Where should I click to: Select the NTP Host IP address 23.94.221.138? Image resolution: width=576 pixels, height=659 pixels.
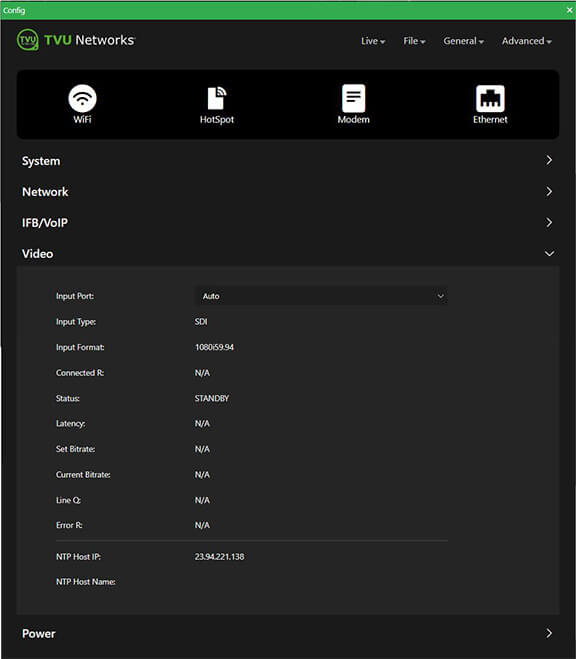219,557
